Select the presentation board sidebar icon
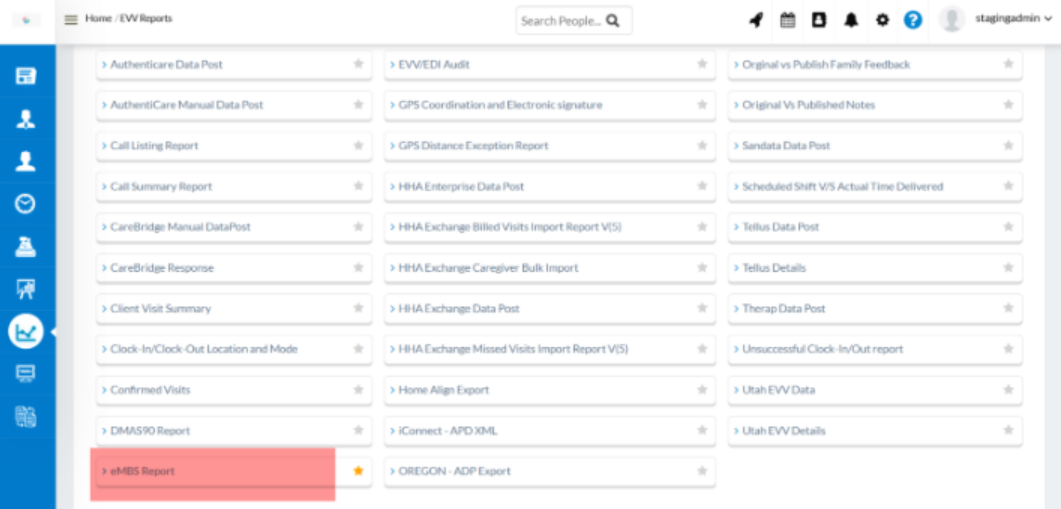This screenshot has height=509, width=1061. (26, 289)
